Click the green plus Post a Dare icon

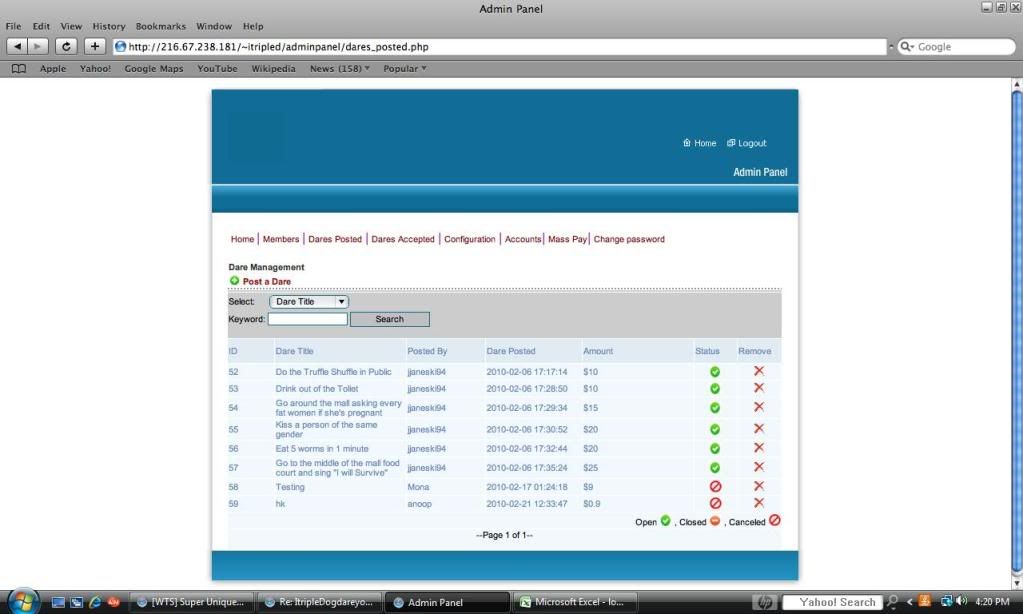click(235, 281)
